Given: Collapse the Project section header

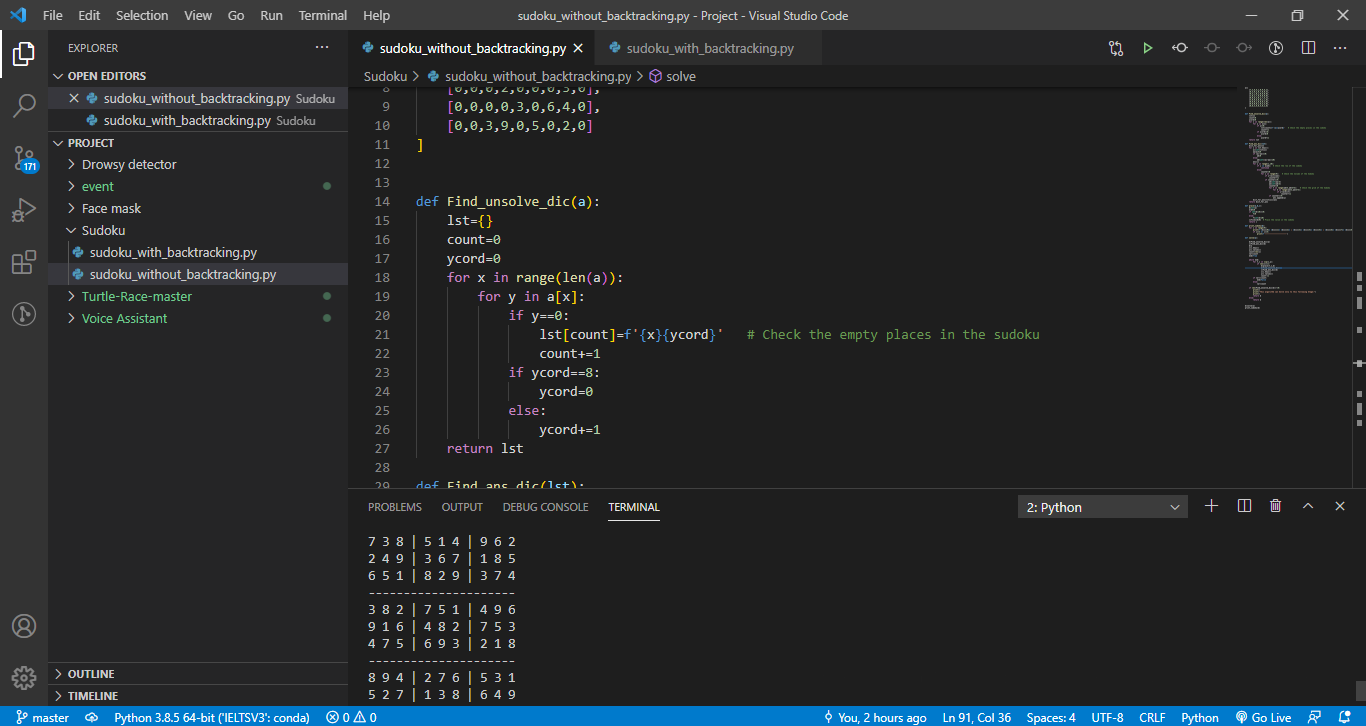Looking at the screenshot, I should [198, 143].
